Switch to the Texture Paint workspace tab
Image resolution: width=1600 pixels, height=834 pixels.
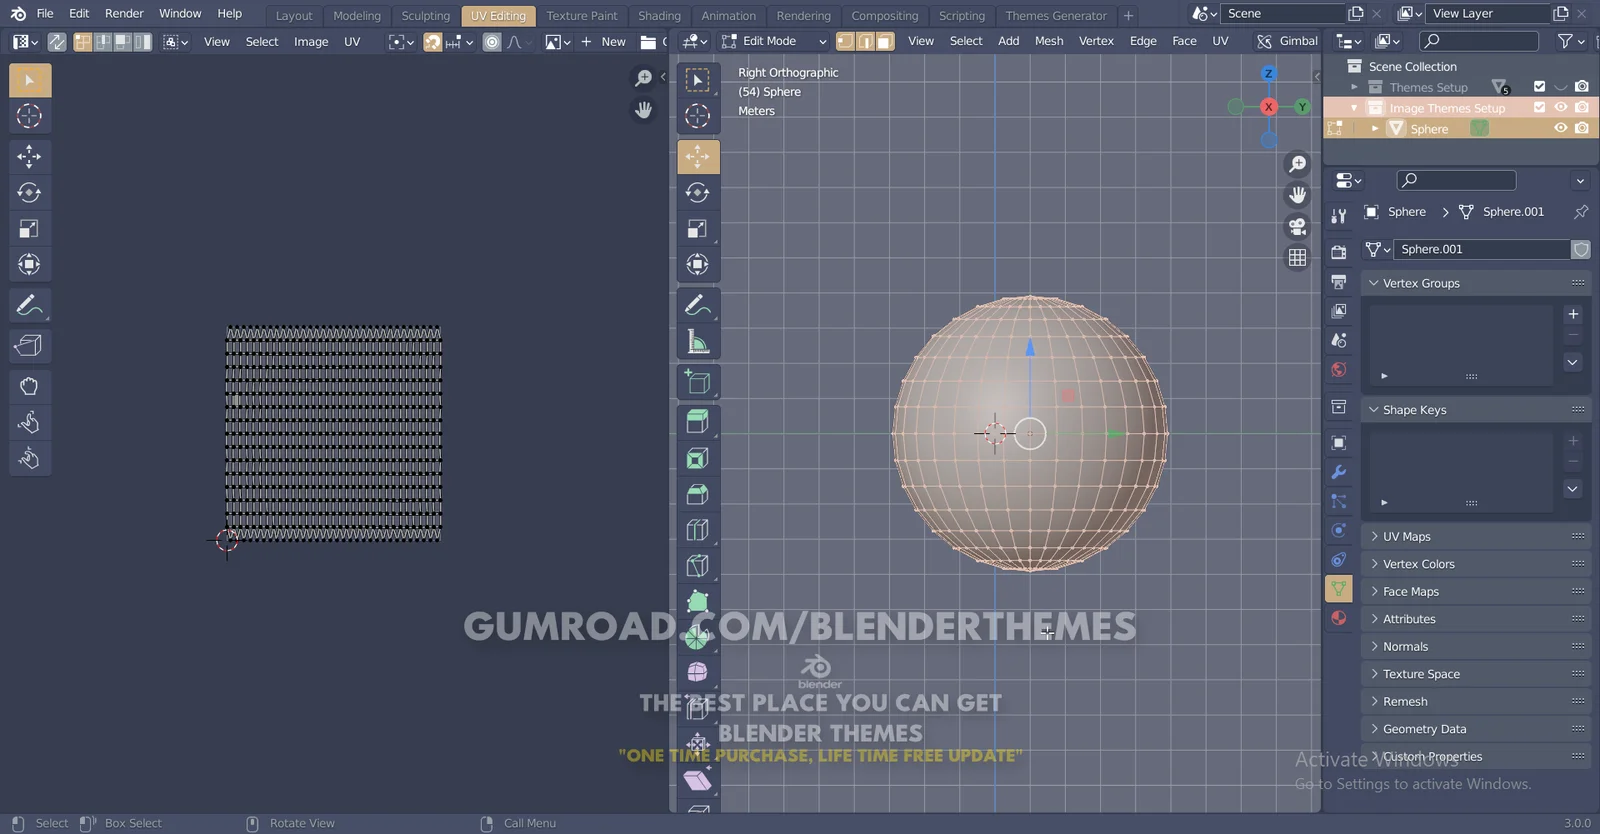pos(582,16)
